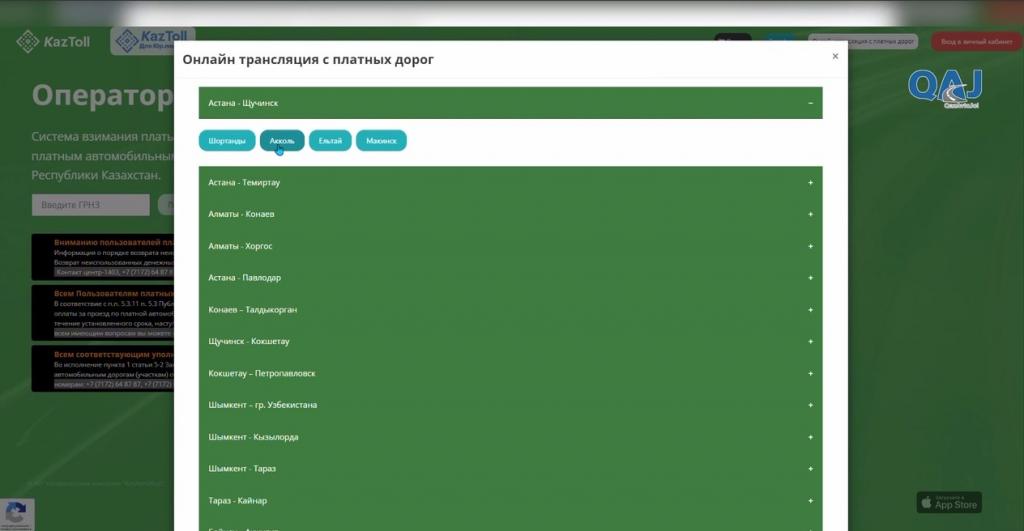Viewport: 1024px width, 531px height.
Task: Click plus icon on Щучинск - Кокшетау row
Action: point(810,342)
